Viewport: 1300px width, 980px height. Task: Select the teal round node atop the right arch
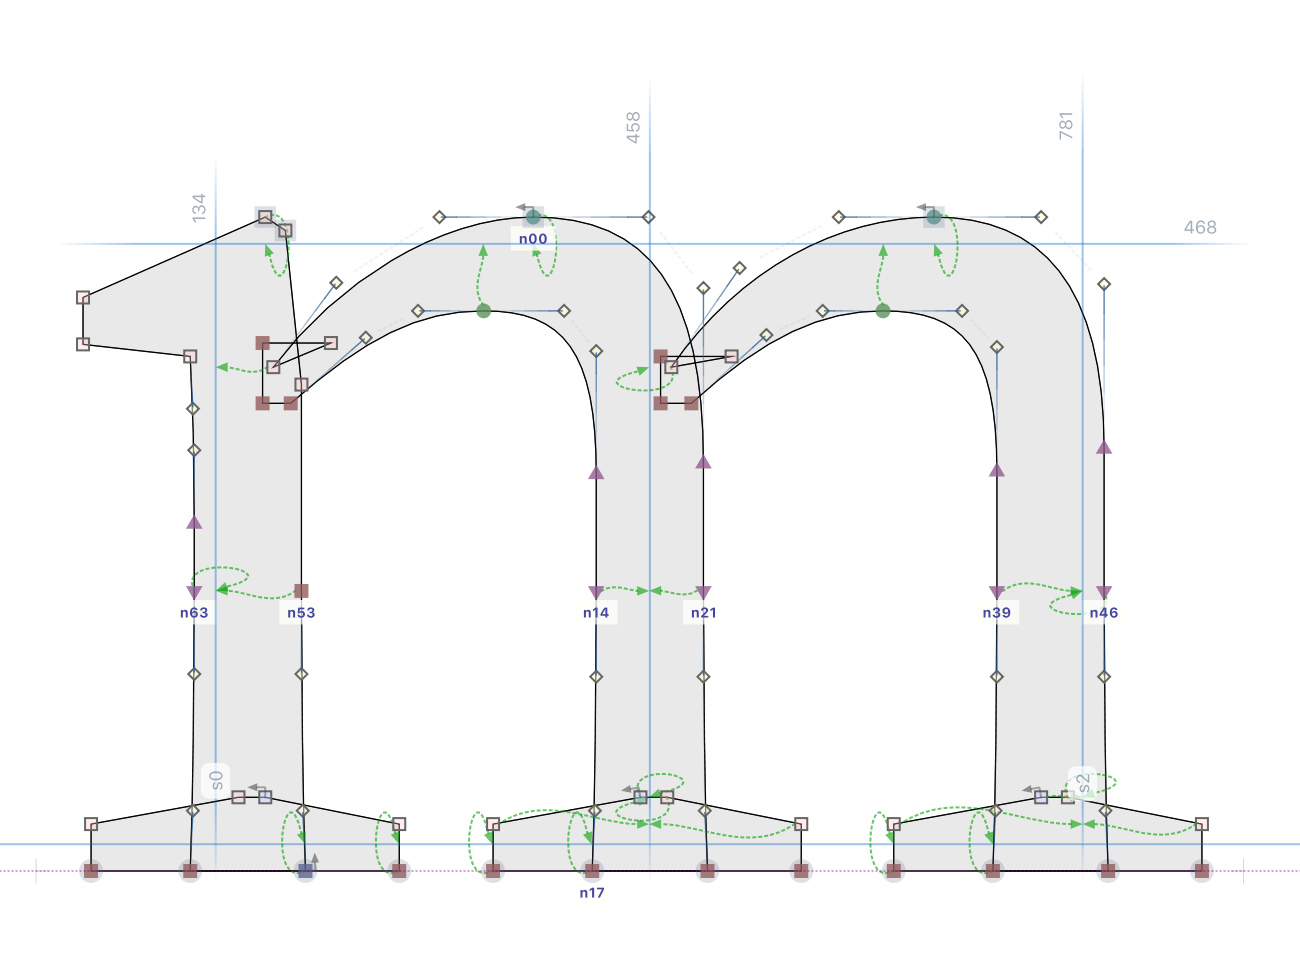click(x=933, y=216)
